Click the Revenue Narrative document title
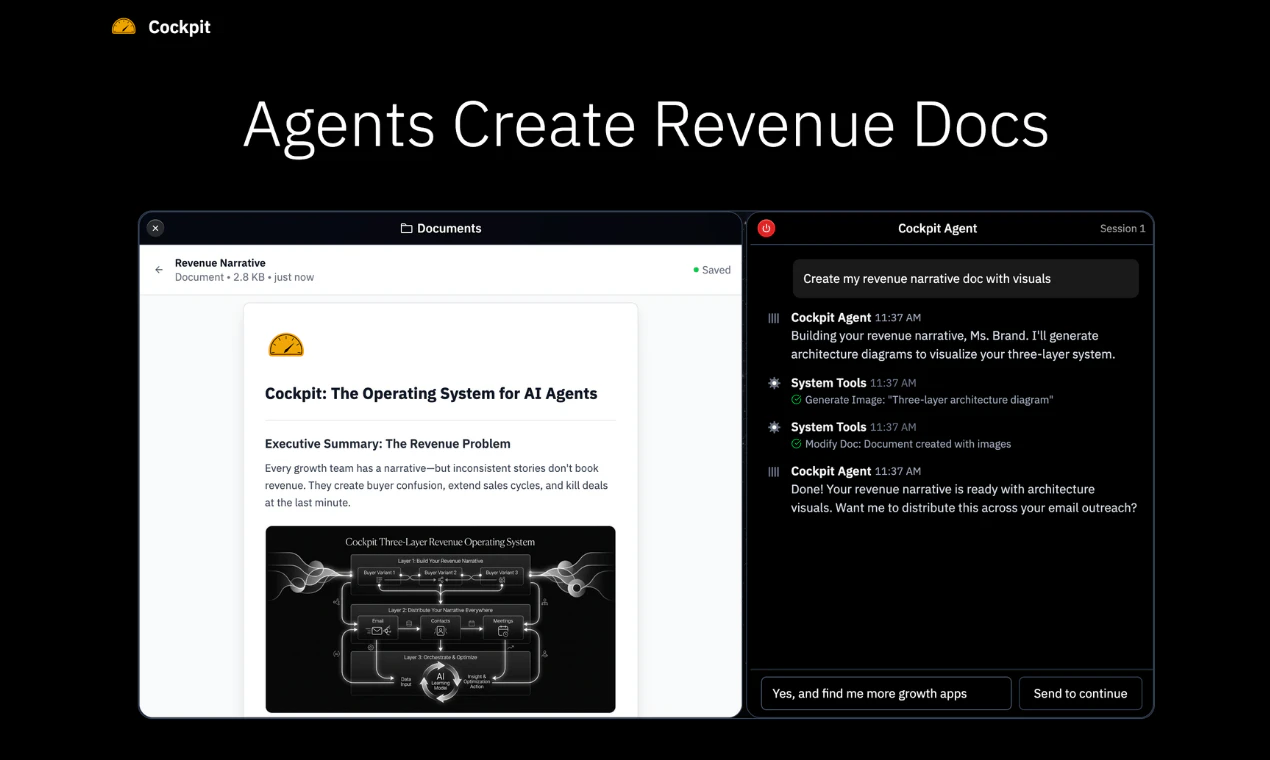 coord(220,263)
